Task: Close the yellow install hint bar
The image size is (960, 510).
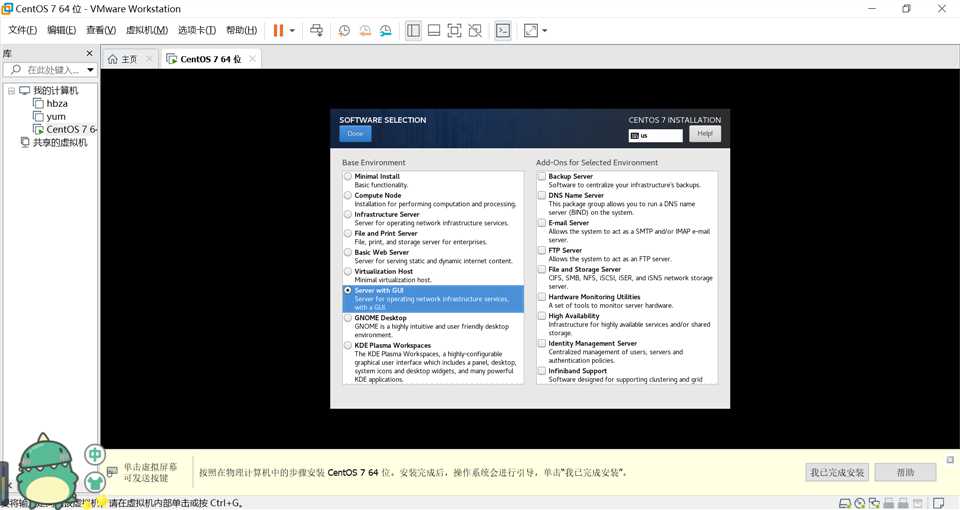Action: point(950,459)
